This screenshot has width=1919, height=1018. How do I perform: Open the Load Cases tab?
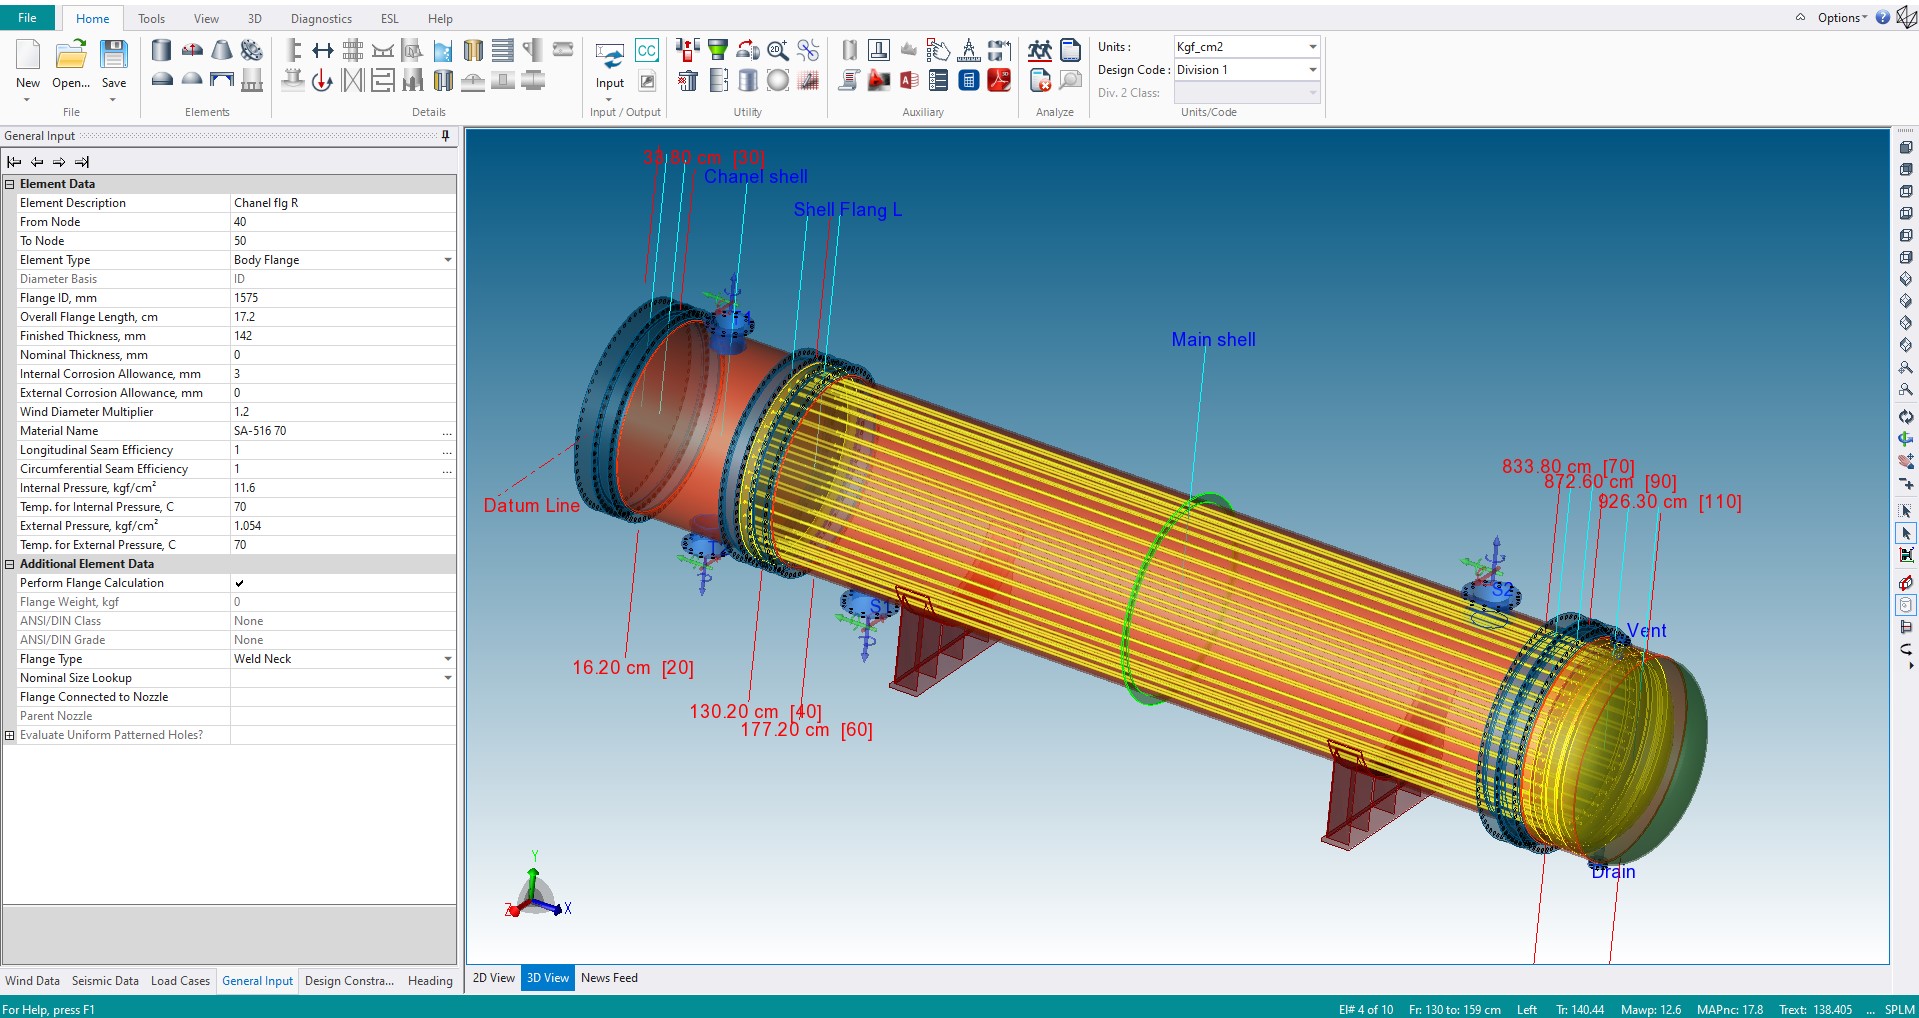pyautogui.click(x=180, y=981)
